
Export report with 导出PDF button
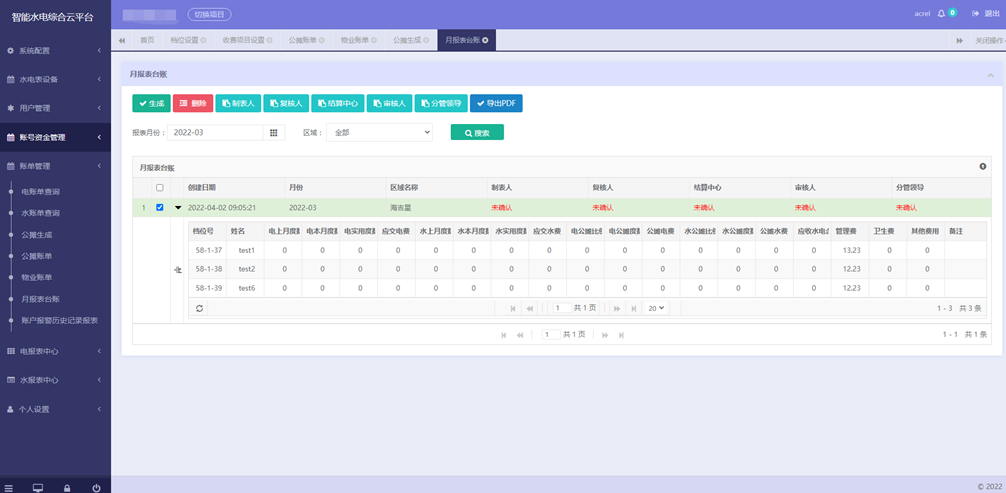496,103
